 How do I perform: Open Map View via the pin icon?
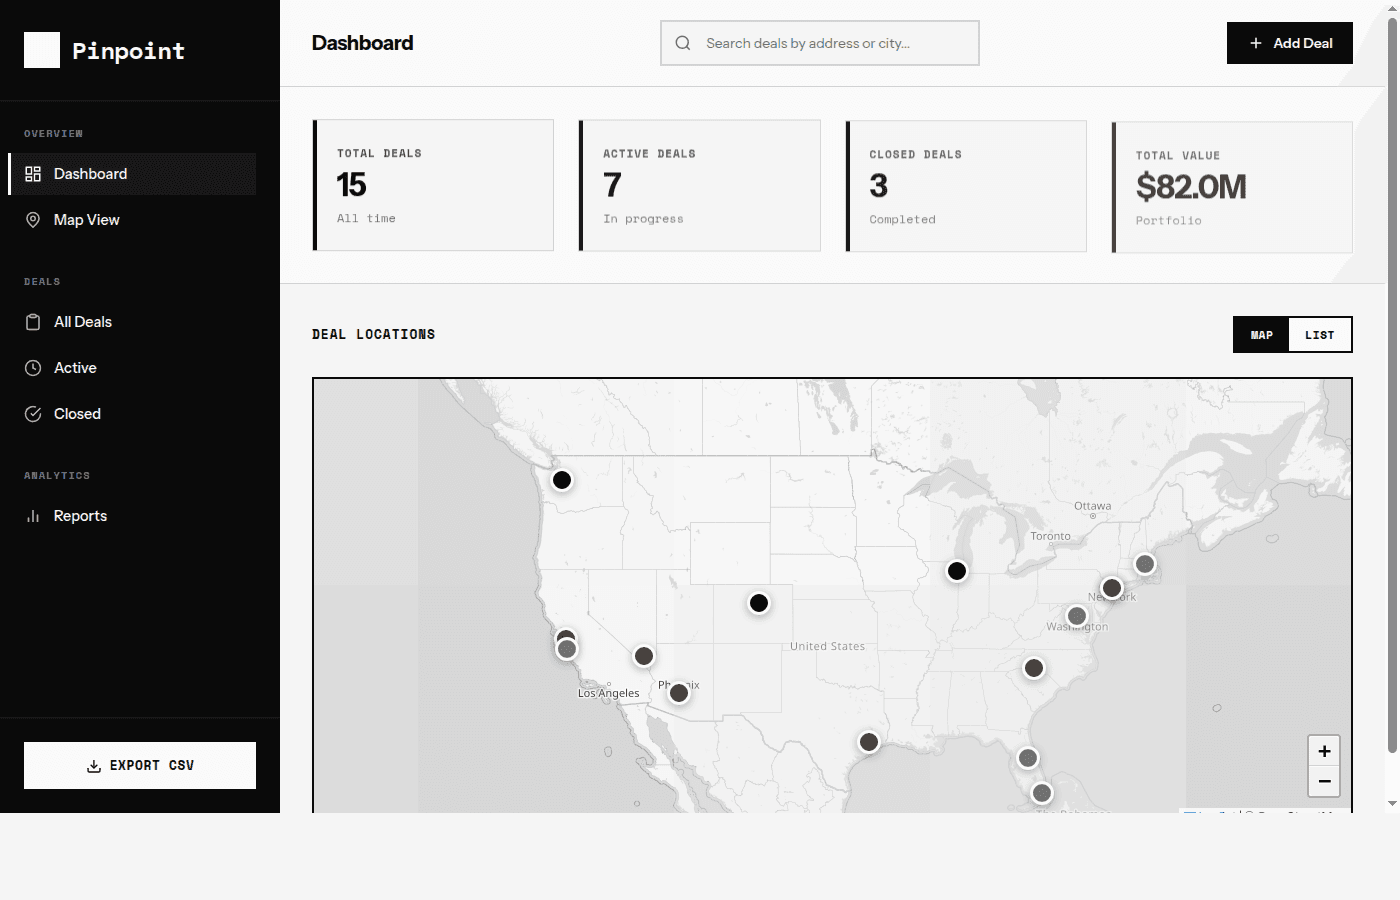pyautogui.click(x=33, y=219)
